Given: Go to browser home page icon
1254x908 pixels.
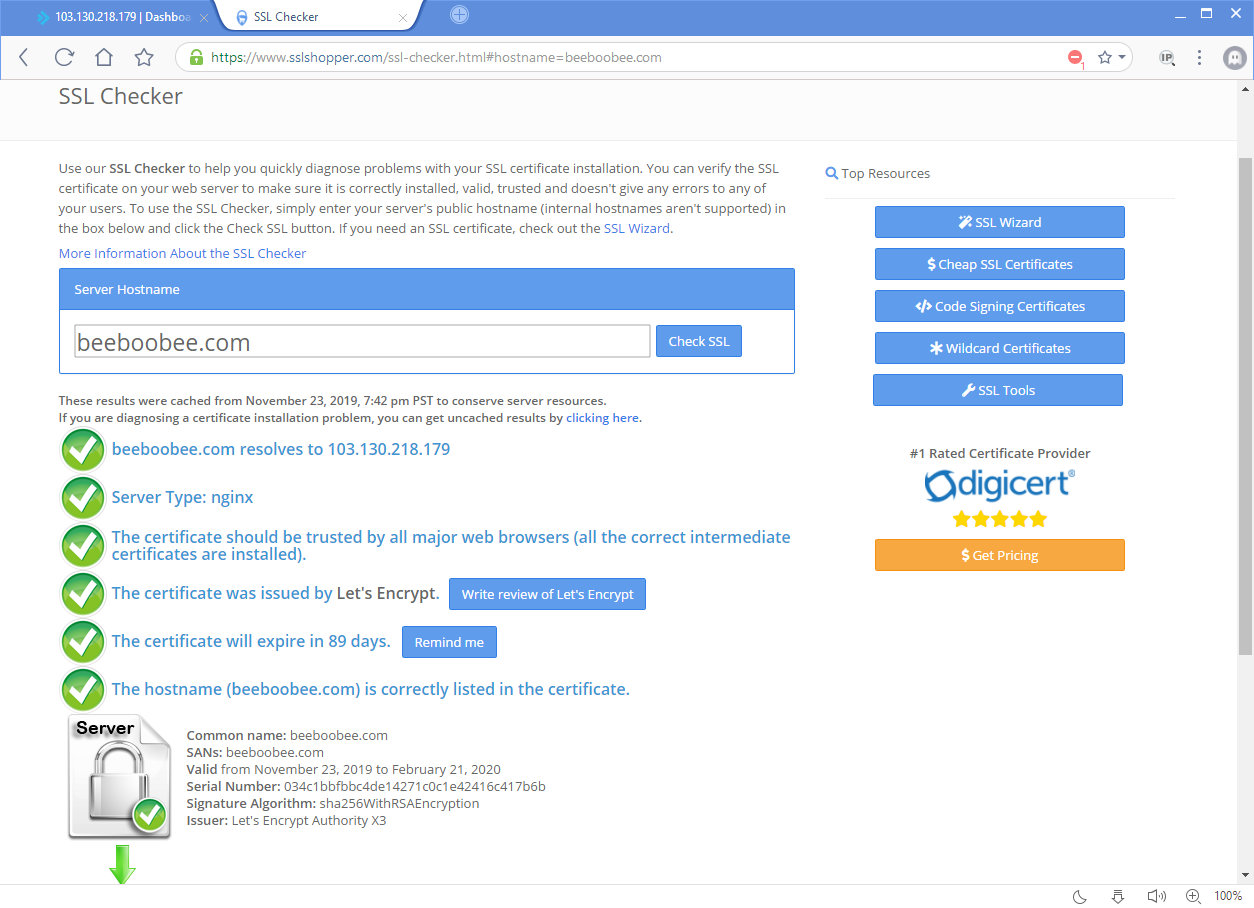Looking at the screenshot, I should [x=104, y=58].
